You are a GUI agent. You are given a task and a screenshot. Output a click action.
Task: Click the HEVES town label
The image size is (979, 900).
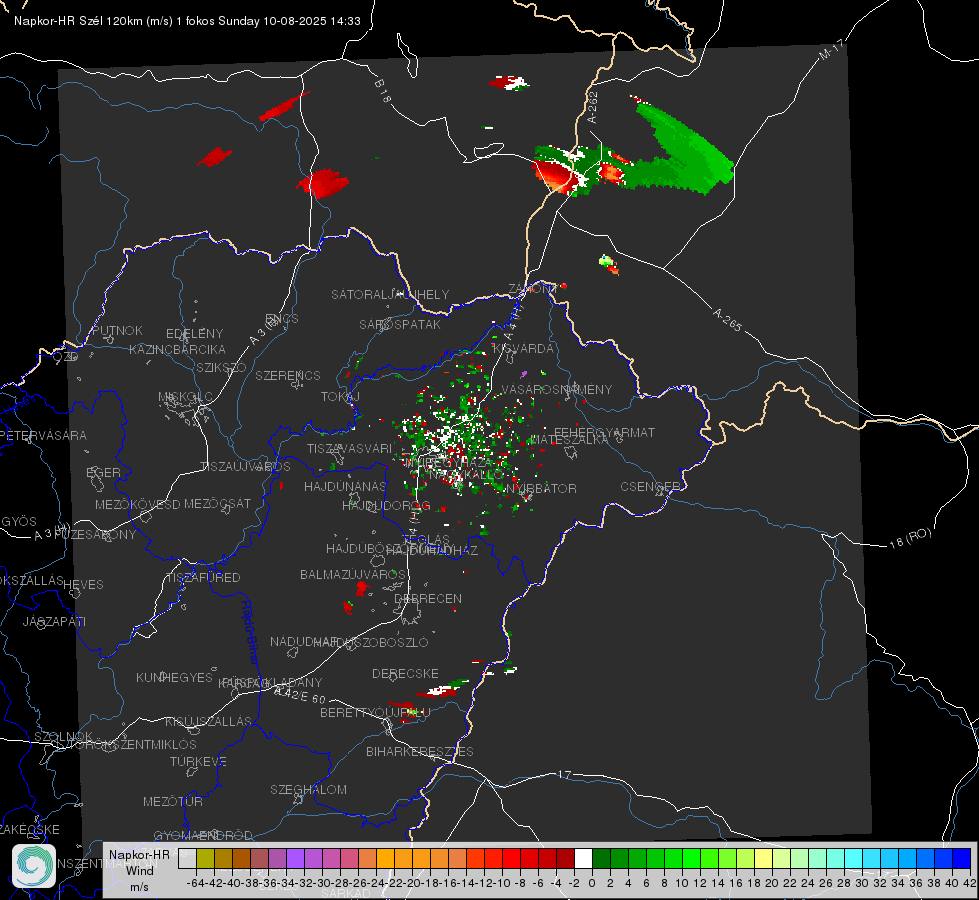(x=83, y=585)
